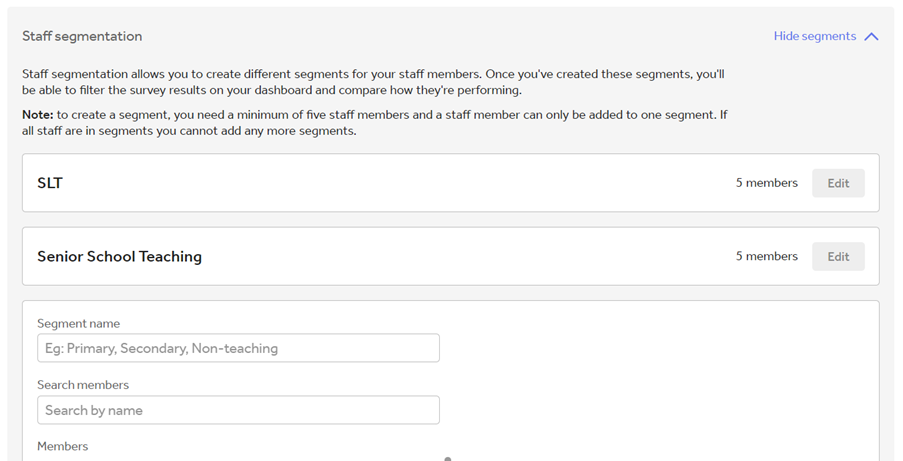Edit the SLT segment
The width and height of the screenshot is (903, 461).
838,183
